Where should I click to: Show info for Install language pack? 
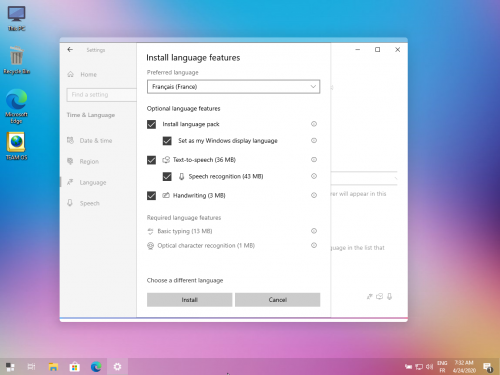tap(314, 124)
